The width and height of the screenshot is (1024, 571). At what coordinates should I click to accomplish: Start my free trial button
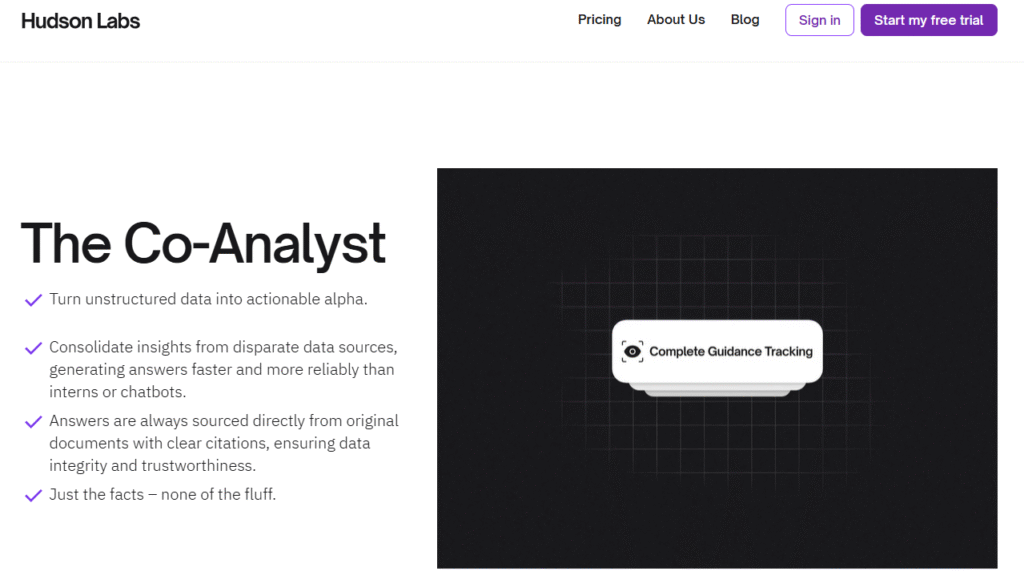point(929,20)
